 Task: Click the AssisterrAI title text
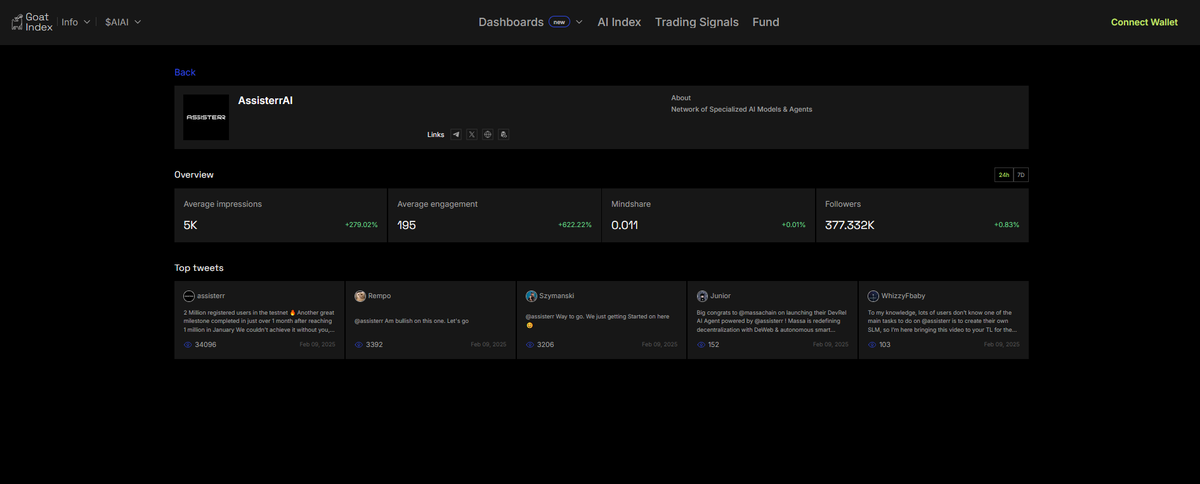click(x=265, y=101)
